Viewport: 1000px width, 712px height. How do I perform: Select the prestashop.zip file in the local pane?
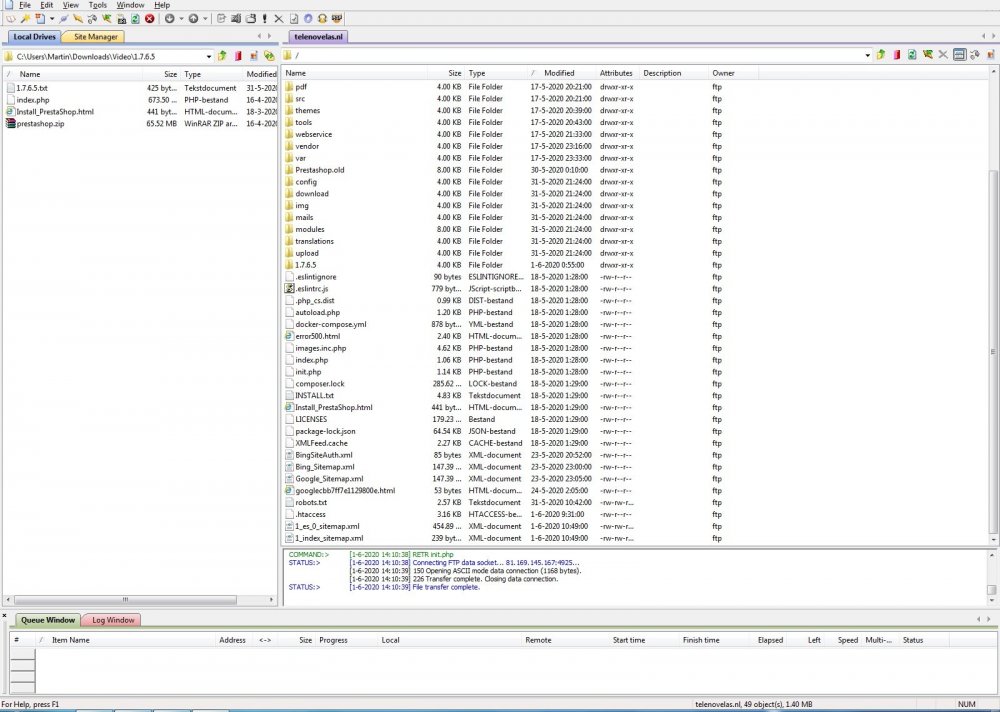point(41,124)
